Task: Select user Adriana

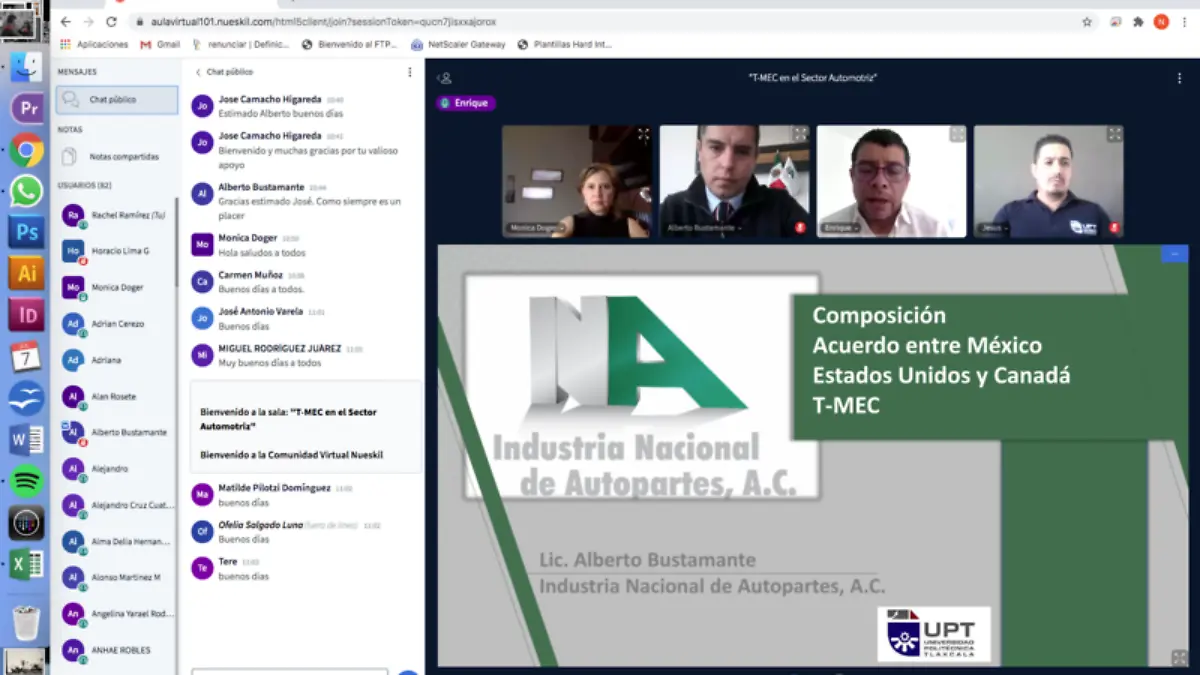Action: pyautogui.click(x=117, y=360)
